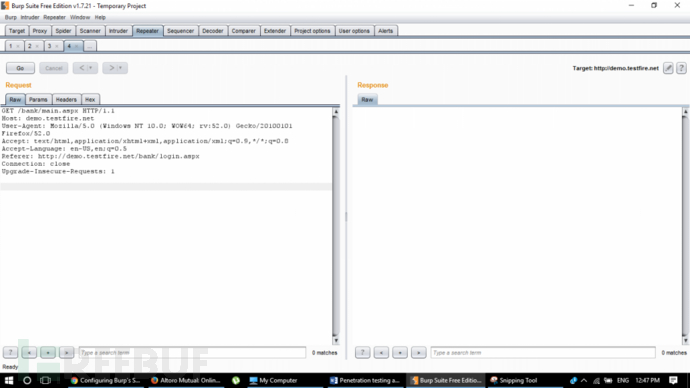Open Chrome window Configuring Burp's S...
This screenshot has height=388, width=690.
(x=106, y=380)
